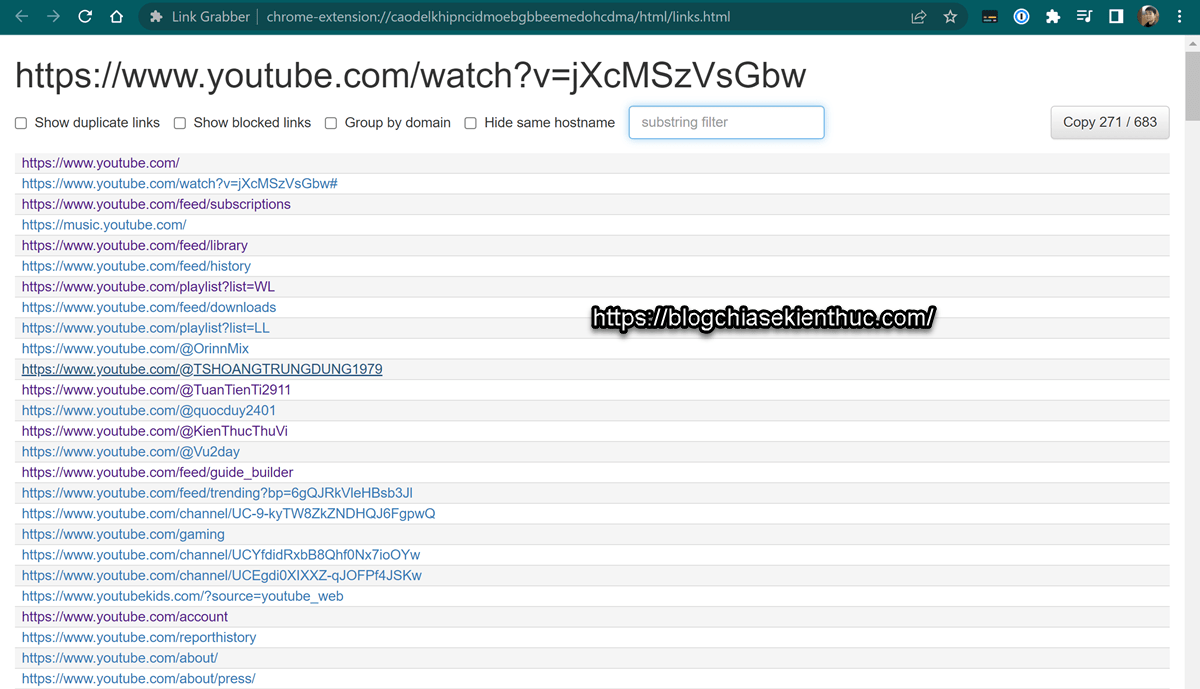Open the 1Password extension icon
The image size is (1200, 689).
[1021, 17]
